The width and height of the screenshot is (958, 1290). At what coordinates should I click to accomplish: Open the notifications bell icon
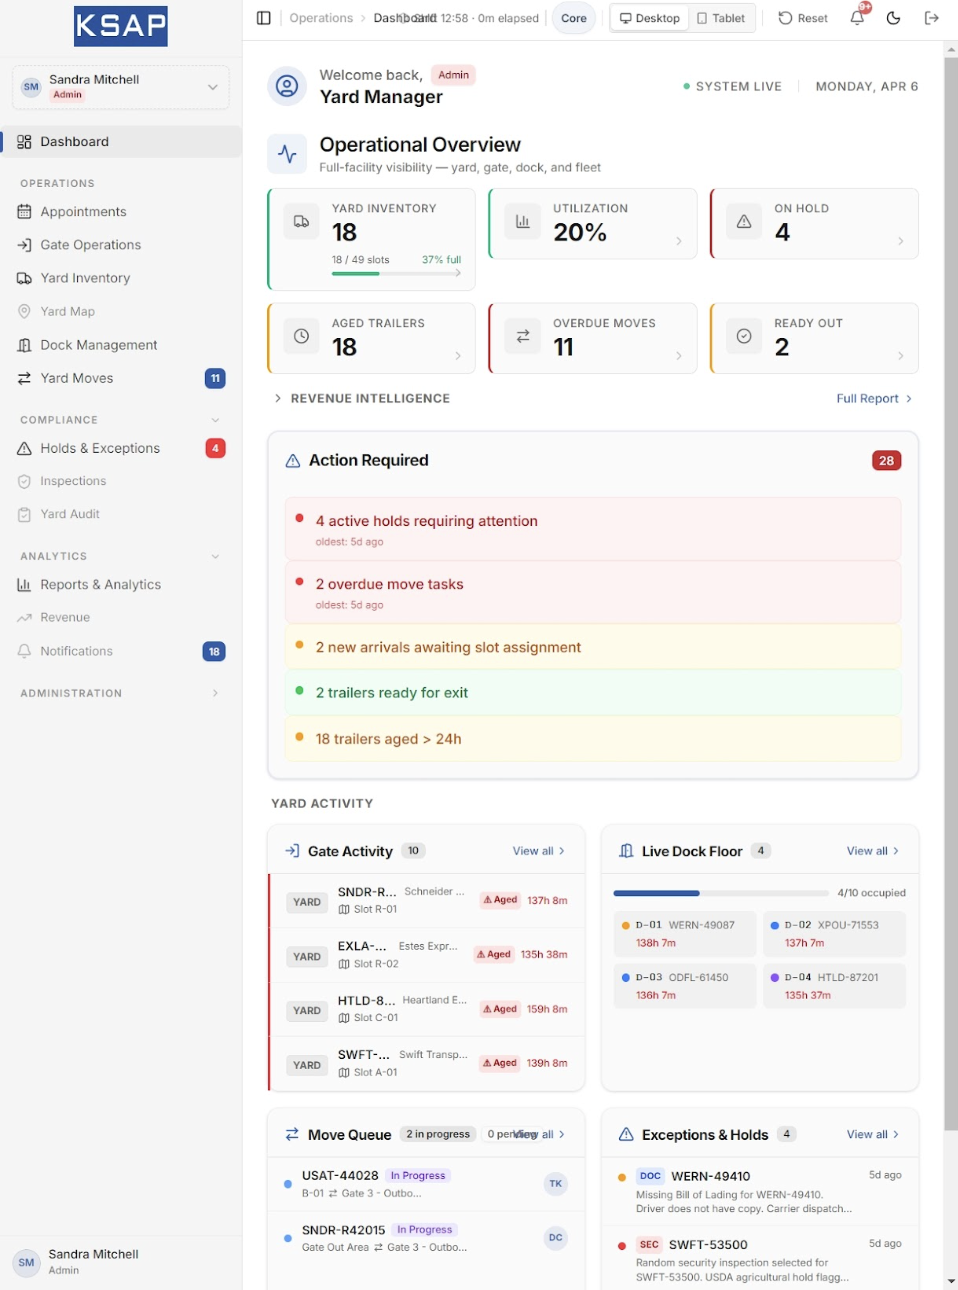coord(858,18)
